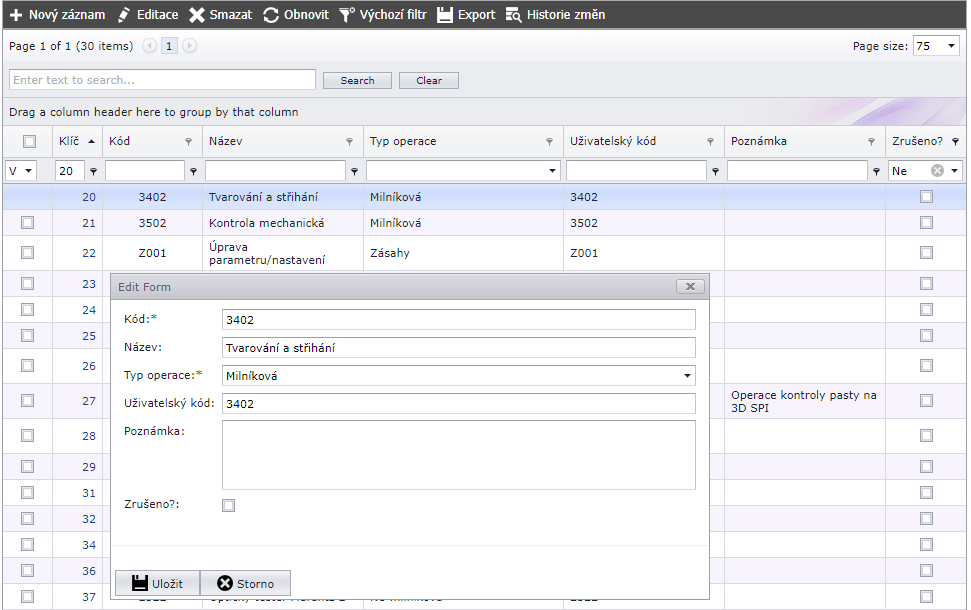Clear the Zrušeno filter value 'Ne'
Viewport: 971px width, 610px height.
pyautogui.click(x=937, y=171)
